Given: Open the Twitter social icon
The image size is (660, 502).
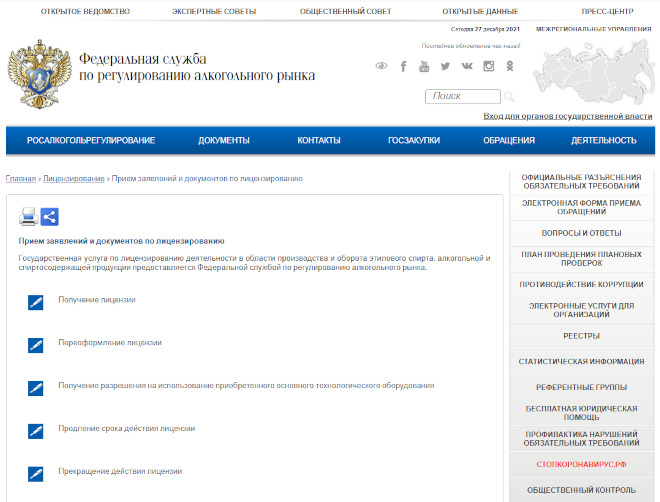Looking at the screenshot, I should point(445,66).
